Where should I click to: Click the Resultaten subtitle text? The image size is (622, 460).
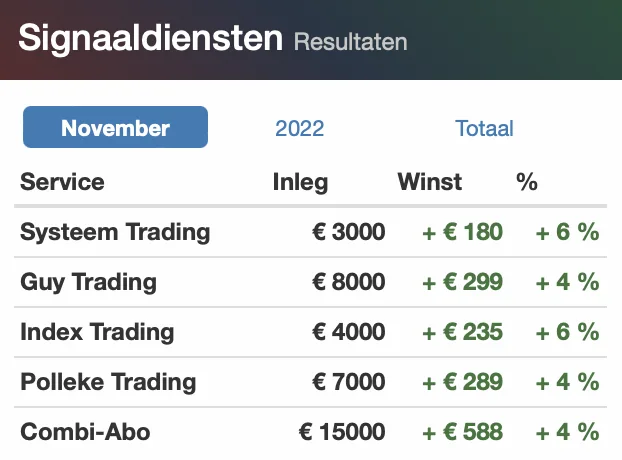(350, 42)
